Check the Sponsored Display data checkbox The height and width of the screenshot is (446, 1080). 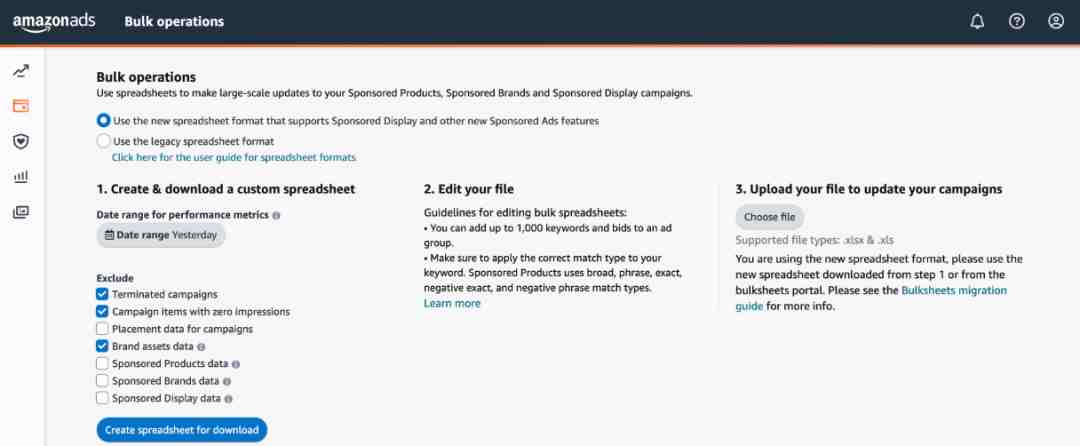tap(102, 398)
